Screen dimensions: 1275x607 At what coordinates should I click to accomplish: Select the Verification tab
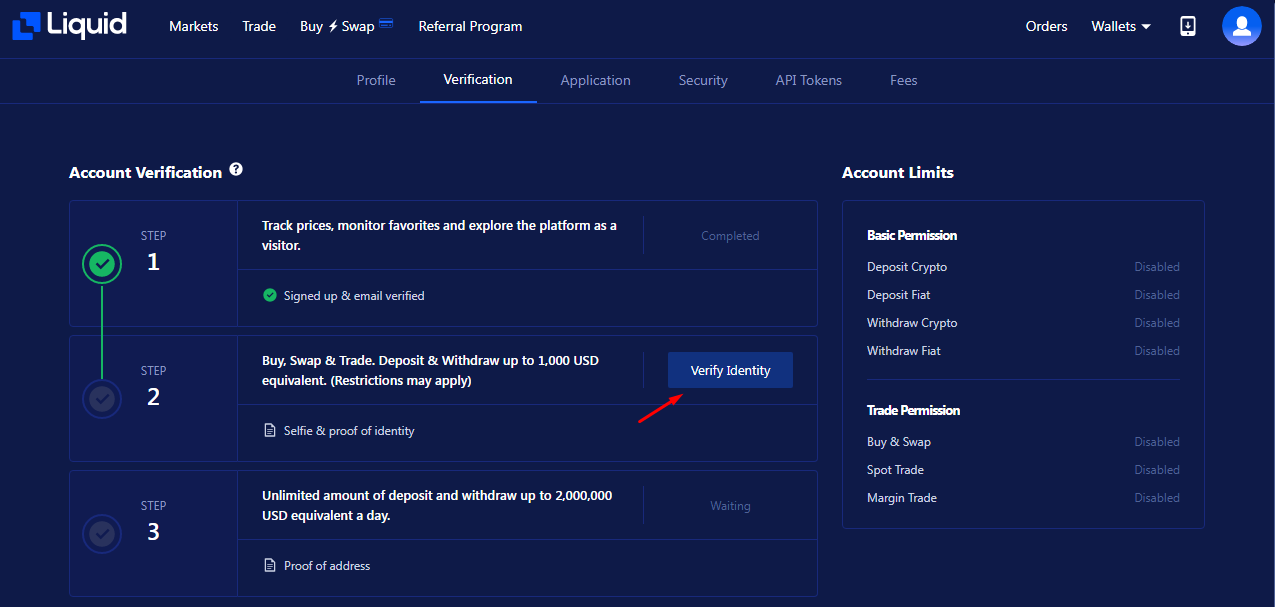pyautogui.click(x=478, y=79)
